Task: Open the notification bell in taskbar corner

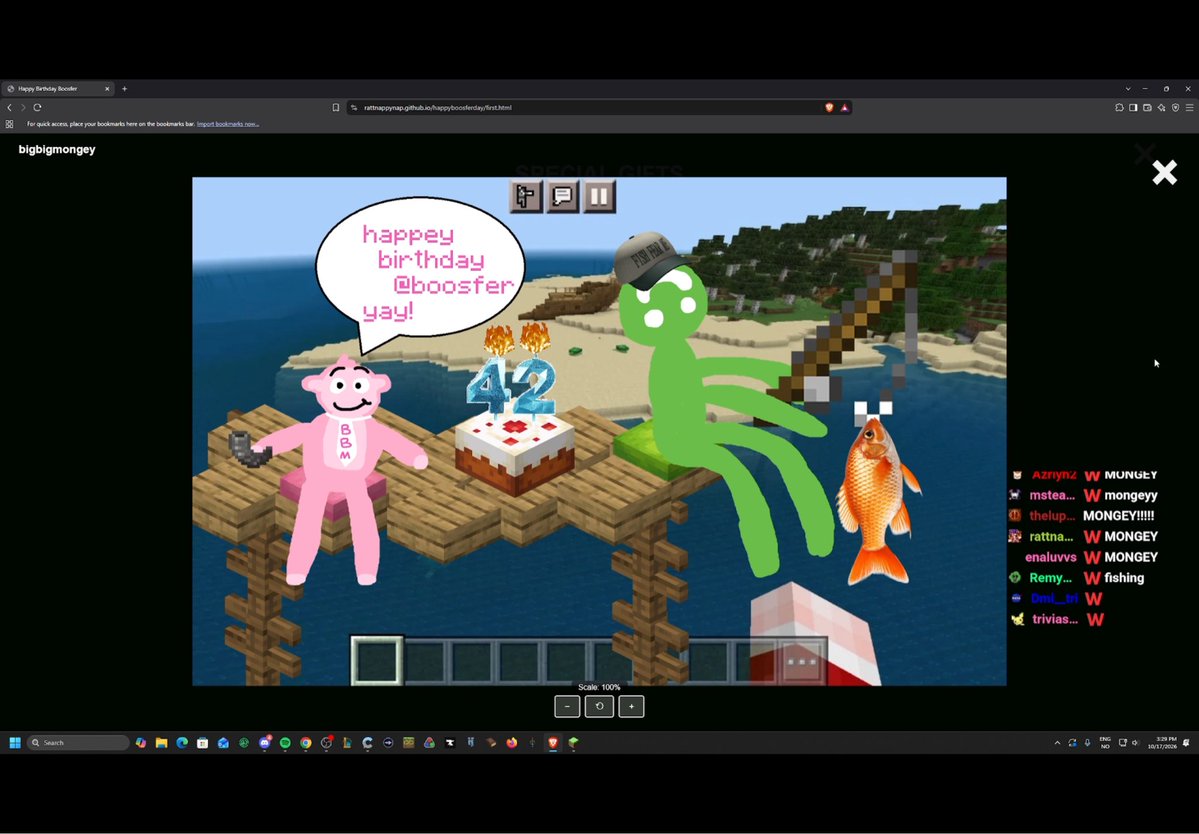Action: [x=1187, y=742]
